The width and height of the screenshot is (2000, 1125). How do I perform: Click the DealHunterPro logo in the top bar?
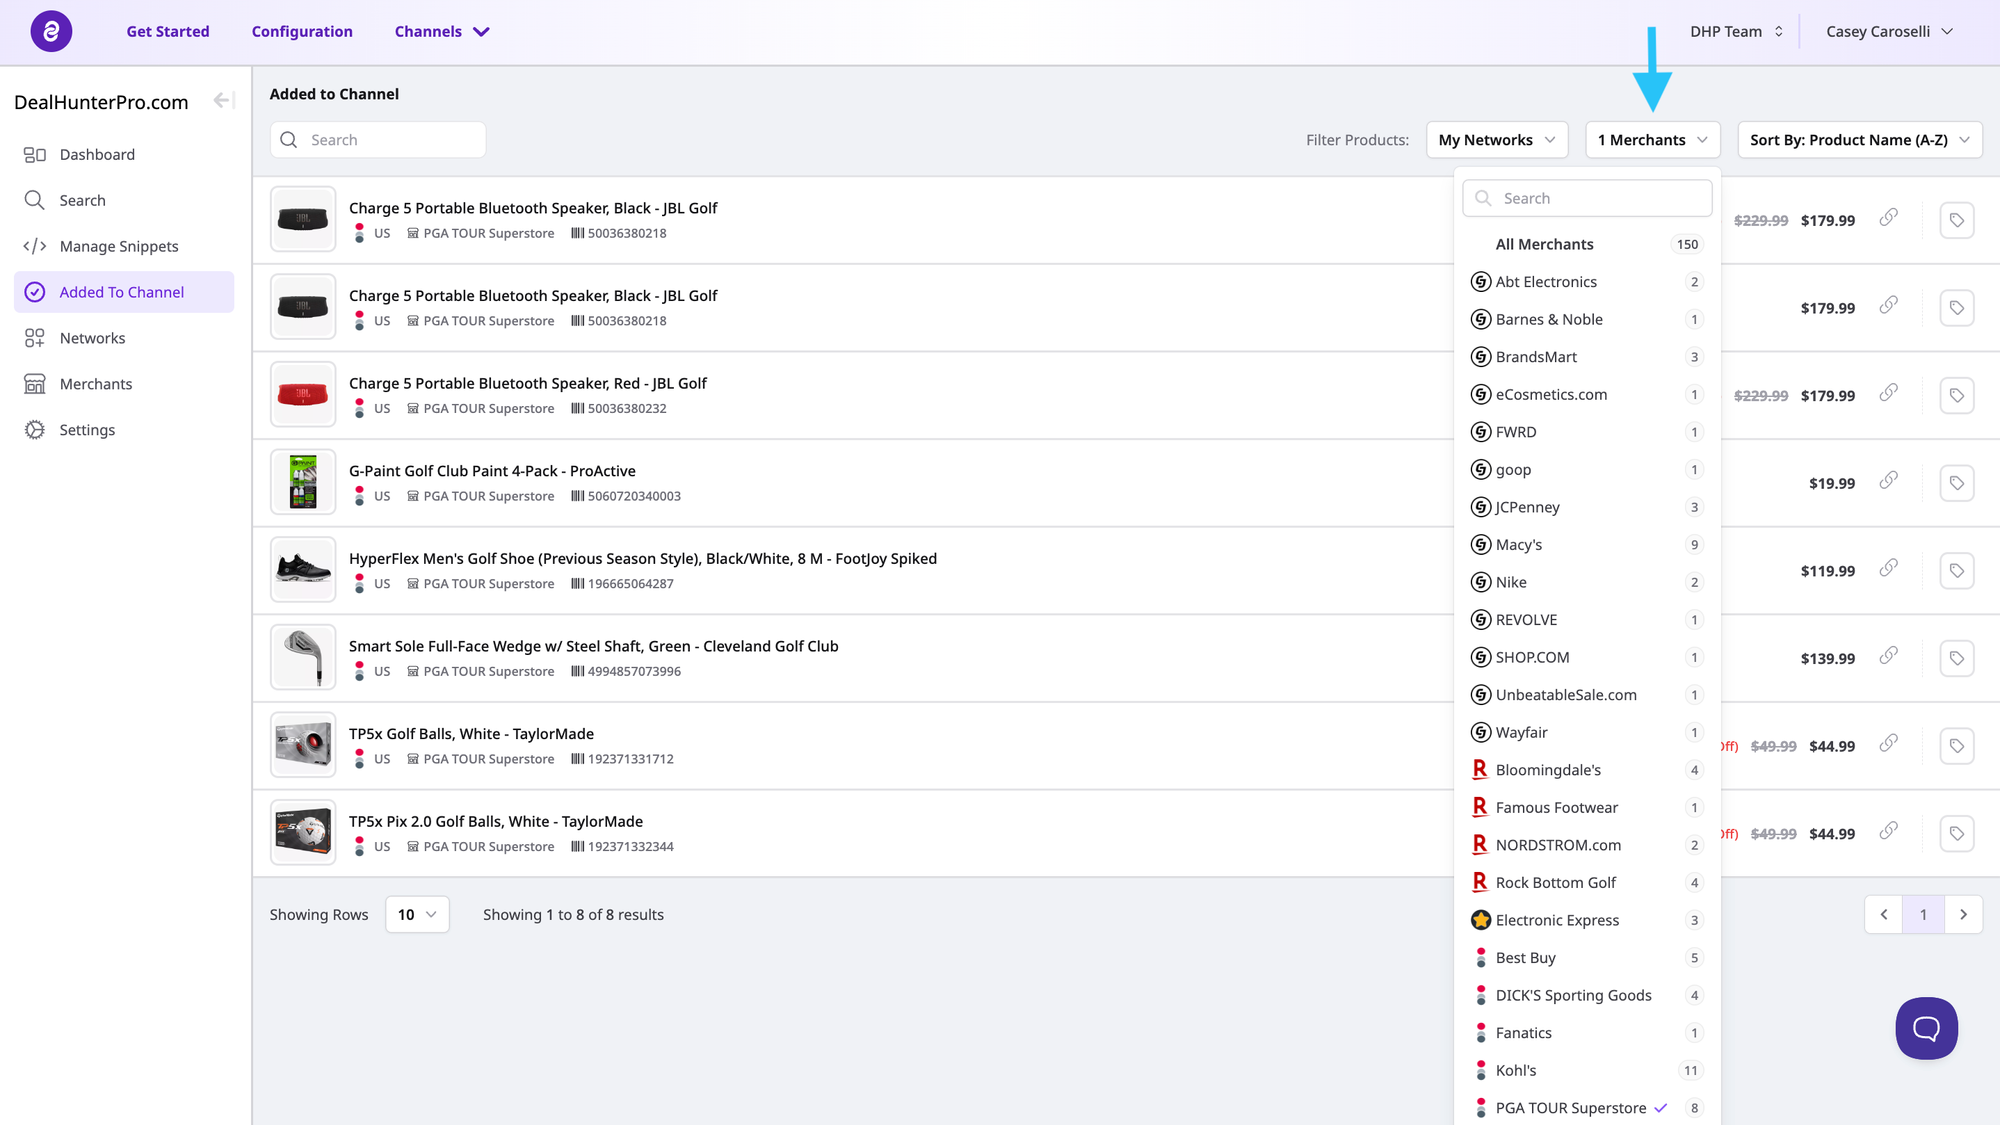51,31
